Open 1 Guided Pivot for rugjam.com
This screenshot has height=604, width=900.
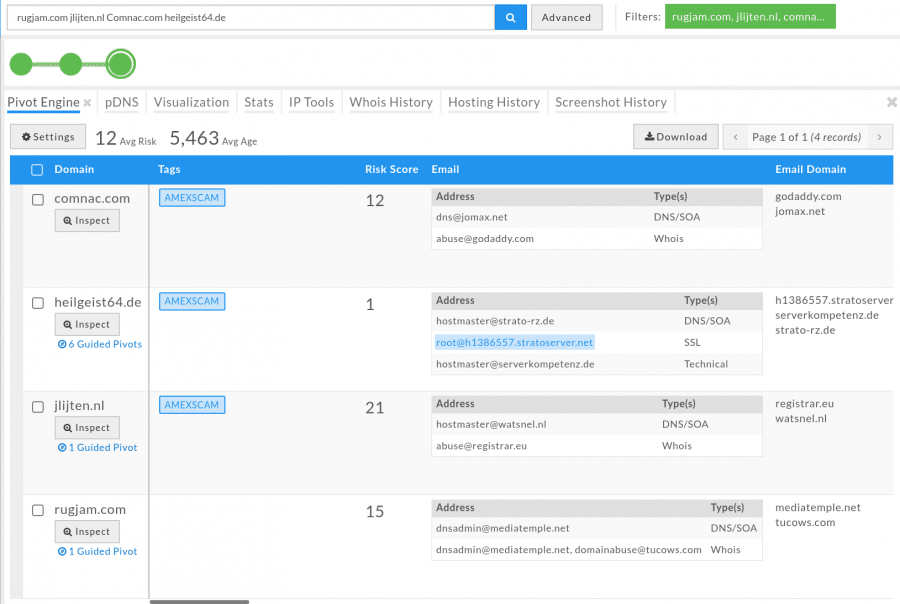click(x=98, y=551)
